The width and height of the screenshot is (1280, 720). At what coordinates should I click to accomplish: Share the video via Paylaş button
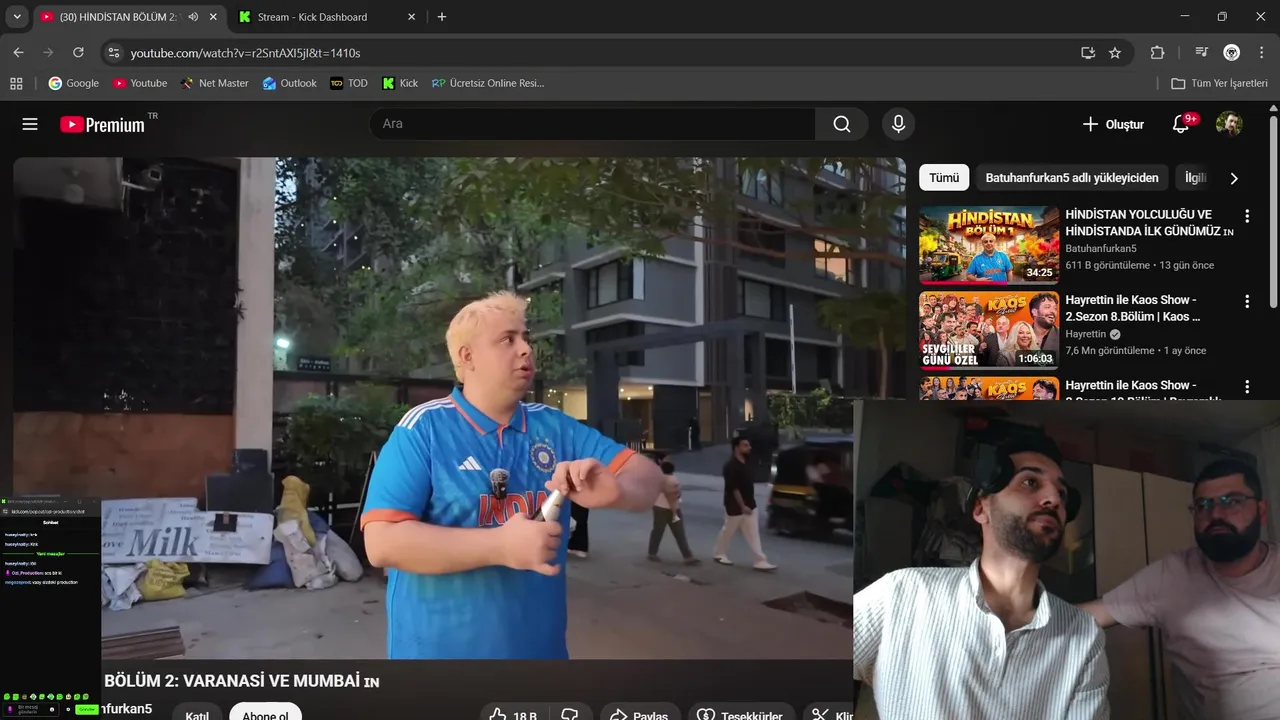(x=639, y=715)
